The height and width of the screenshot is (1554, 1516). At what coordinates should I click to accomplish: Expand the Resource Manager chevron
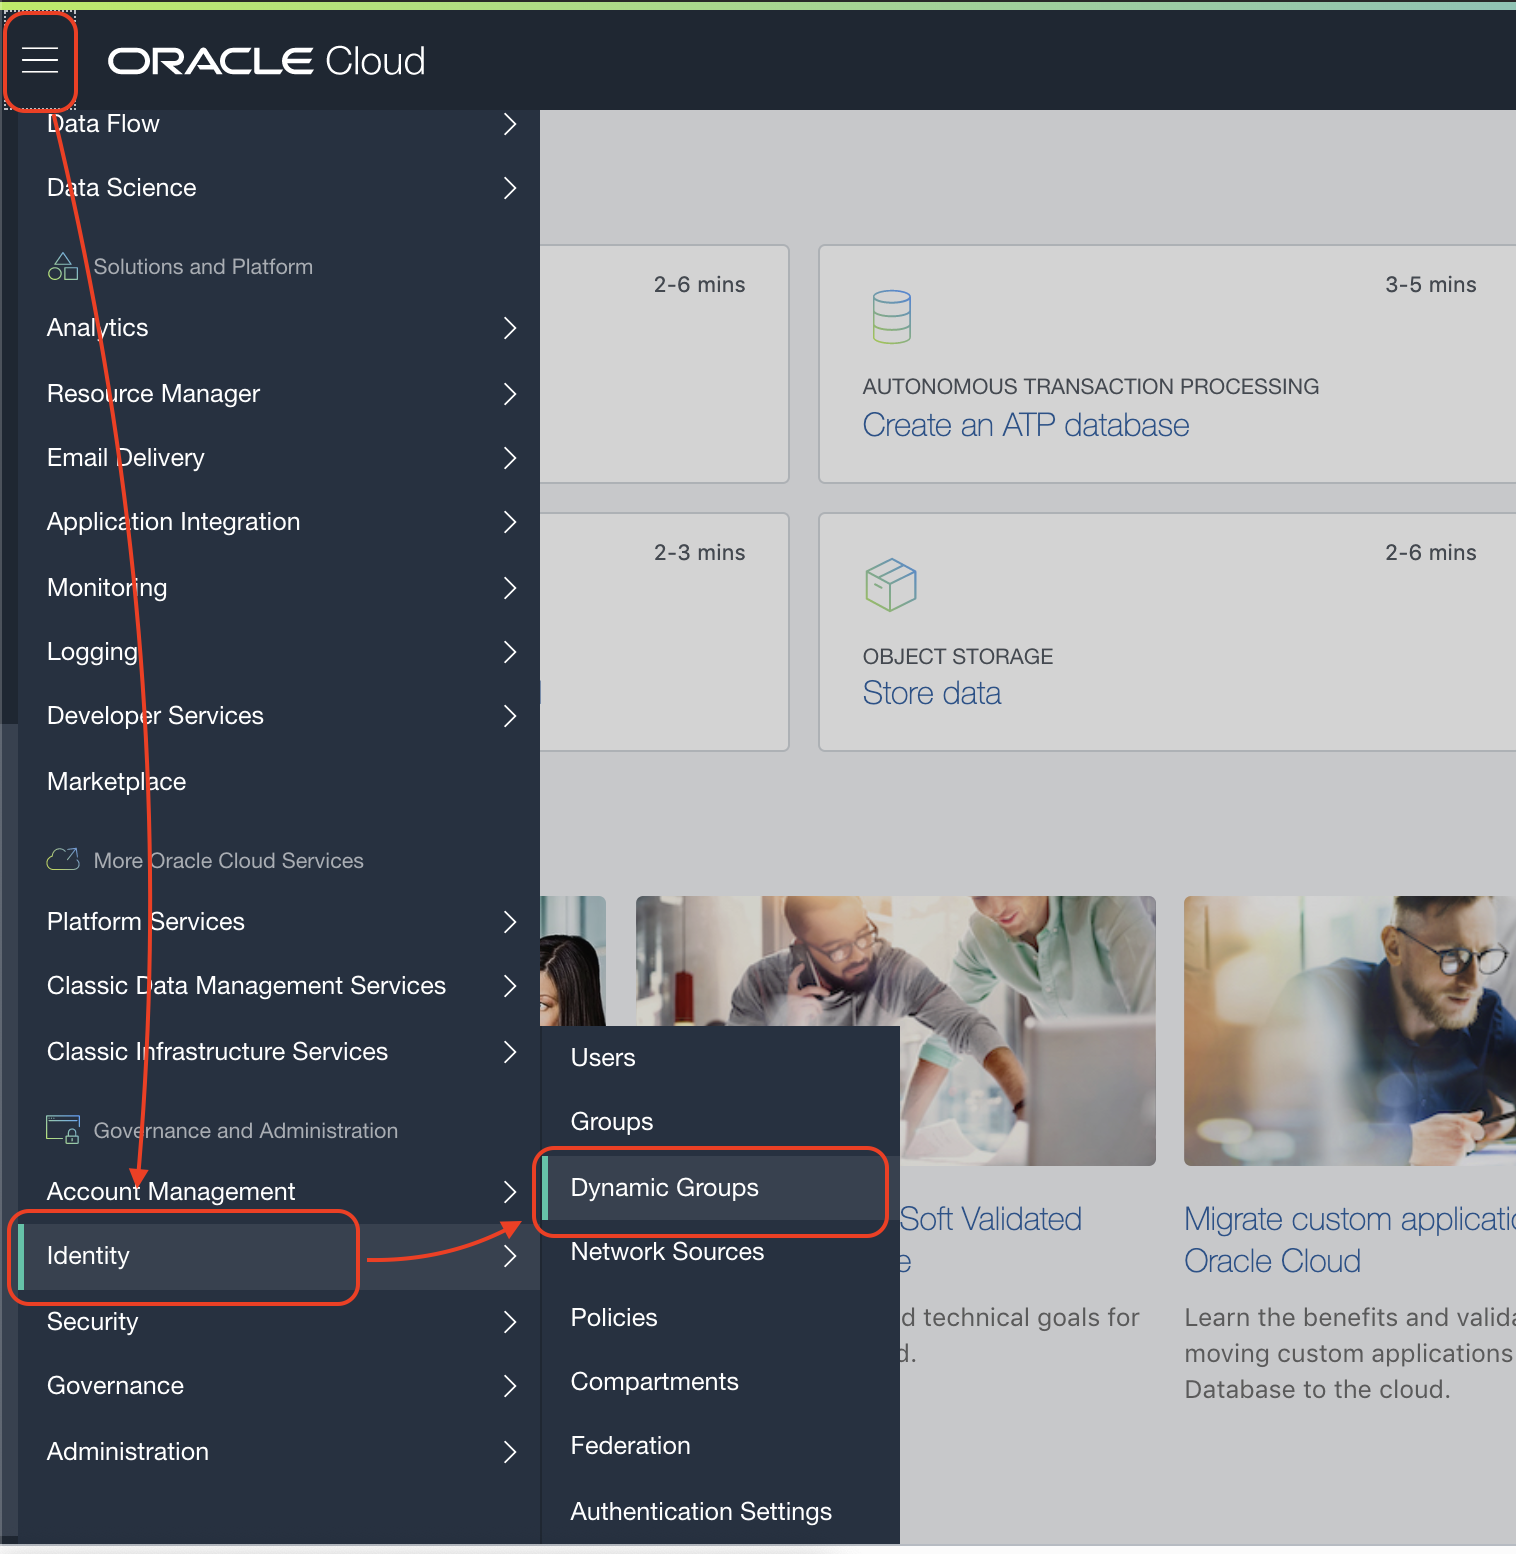510,394
